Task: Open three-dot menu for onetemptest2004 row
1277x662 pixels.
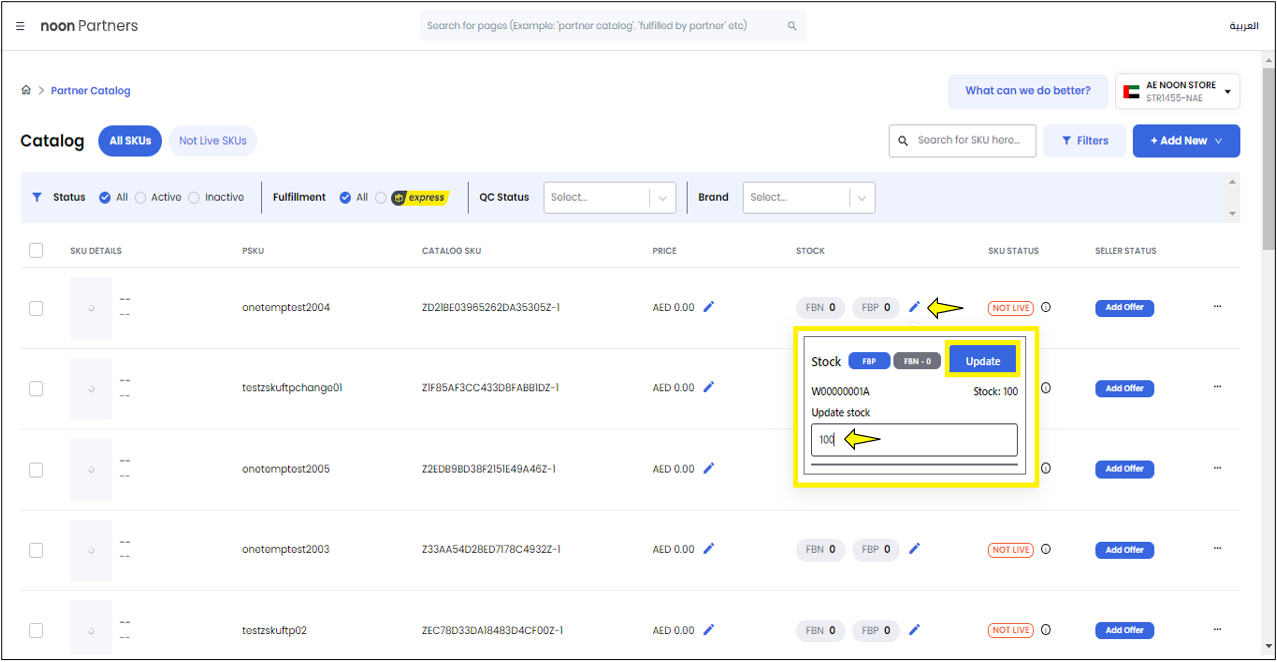Action: [1217, 307]
